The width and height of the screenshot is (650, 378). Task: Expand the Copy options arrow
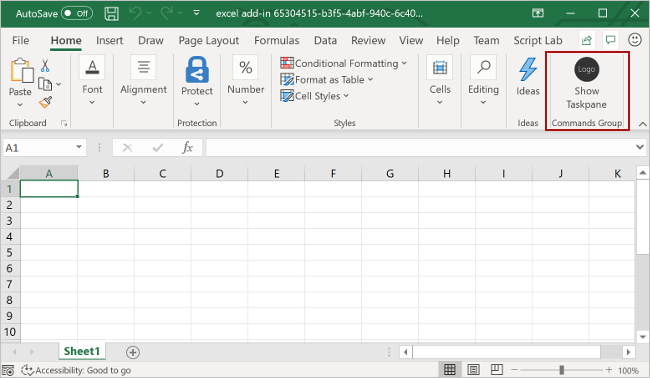pos(58,84)
